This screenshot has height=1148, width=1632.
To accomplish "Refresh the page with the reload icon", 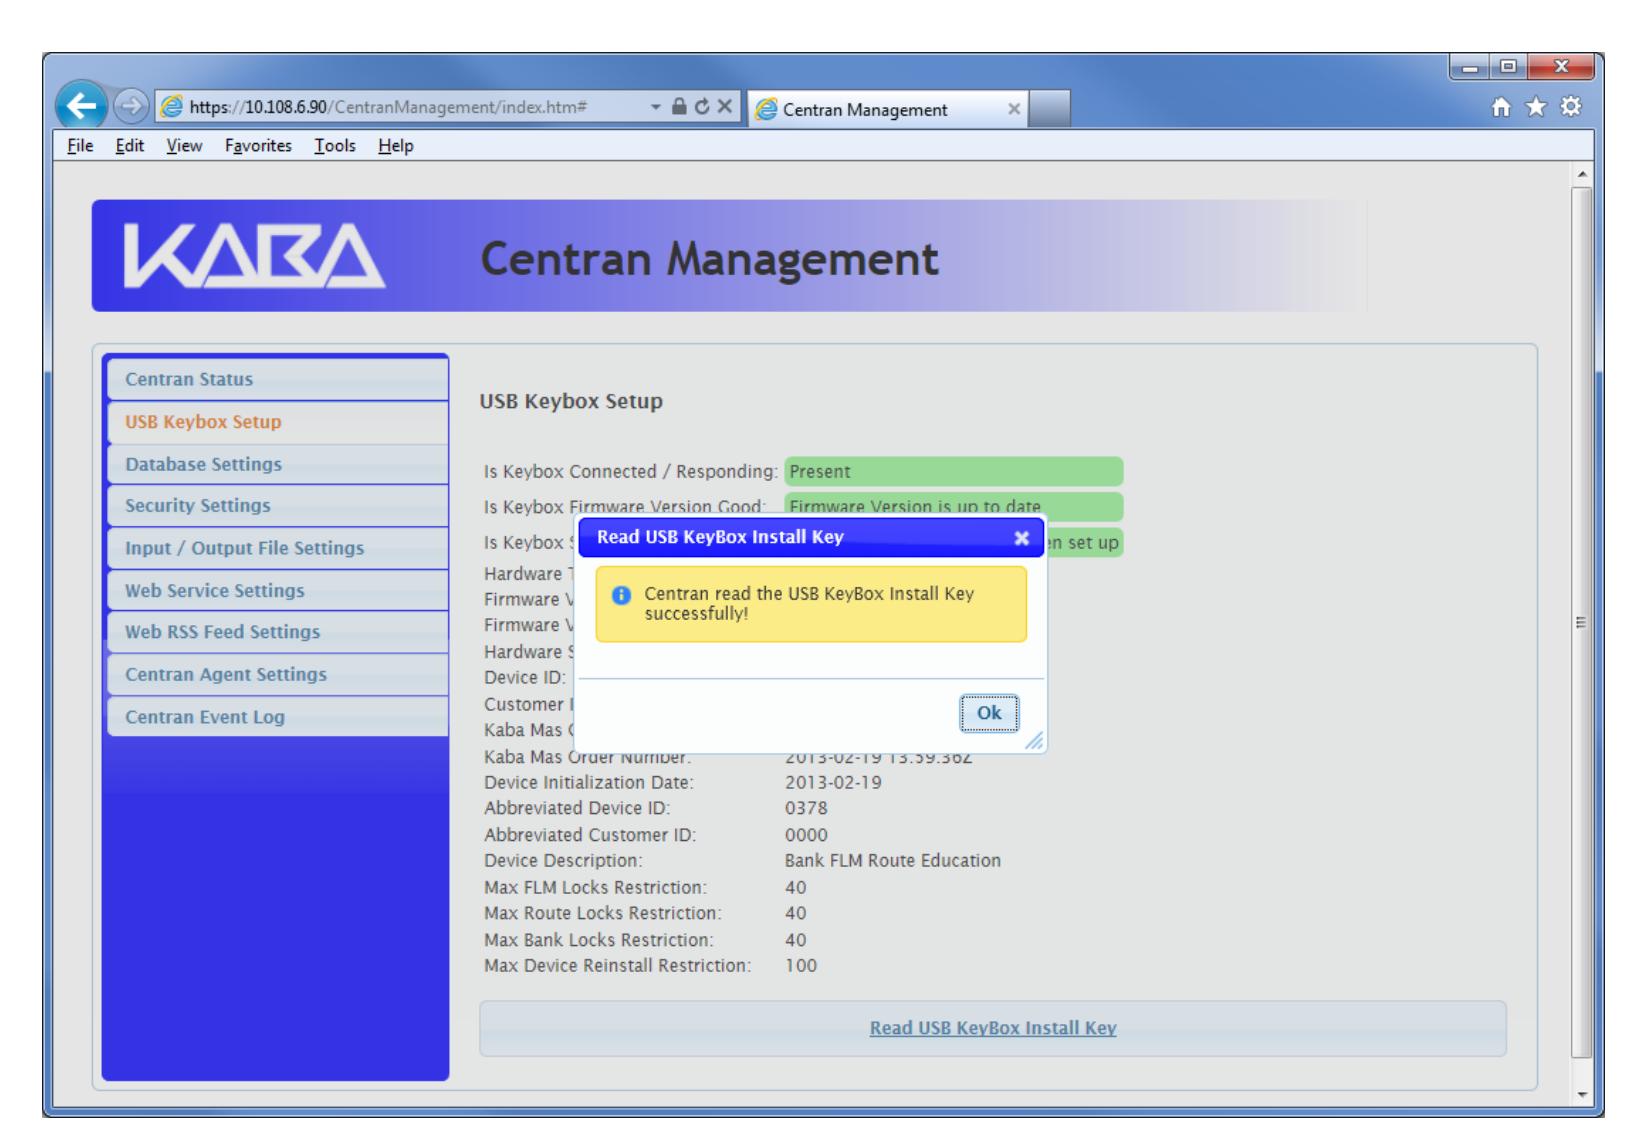I will [702, 107].
